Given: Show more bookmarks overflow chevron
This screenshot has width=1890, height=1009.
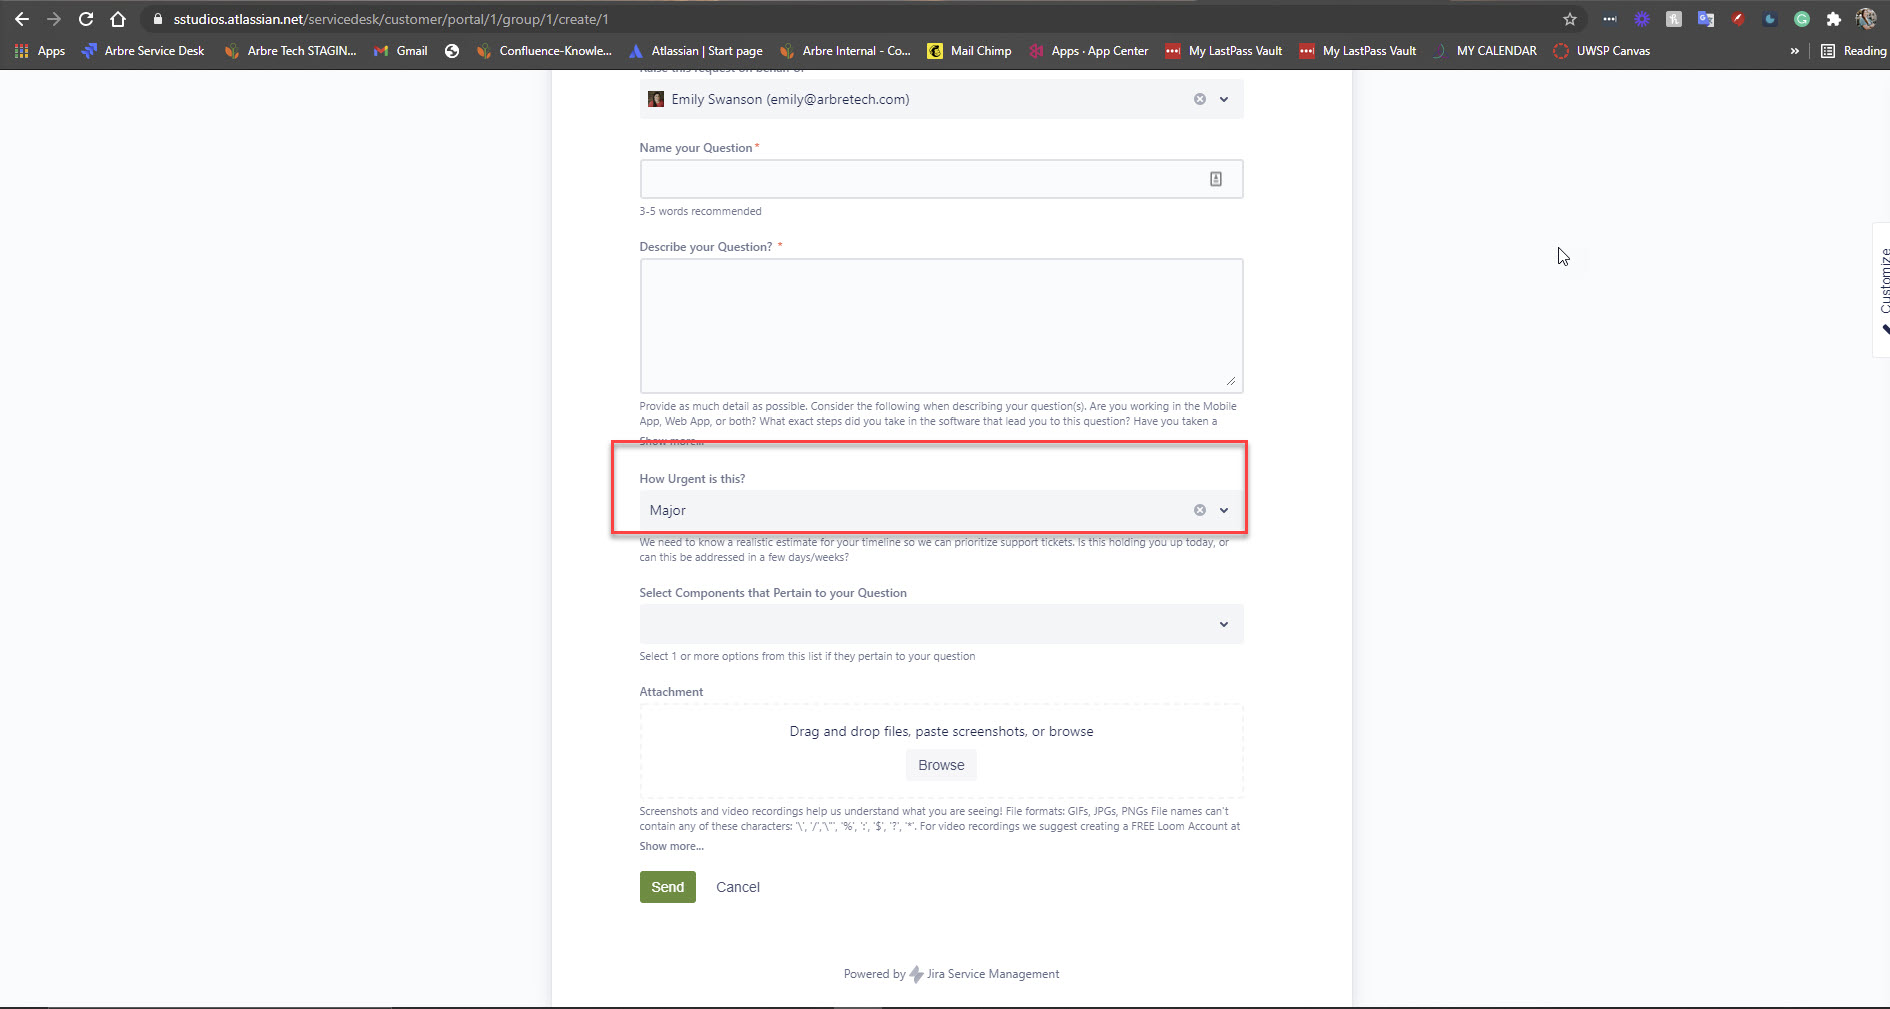Looking at the screenshot, I should tap(1795, 51).
